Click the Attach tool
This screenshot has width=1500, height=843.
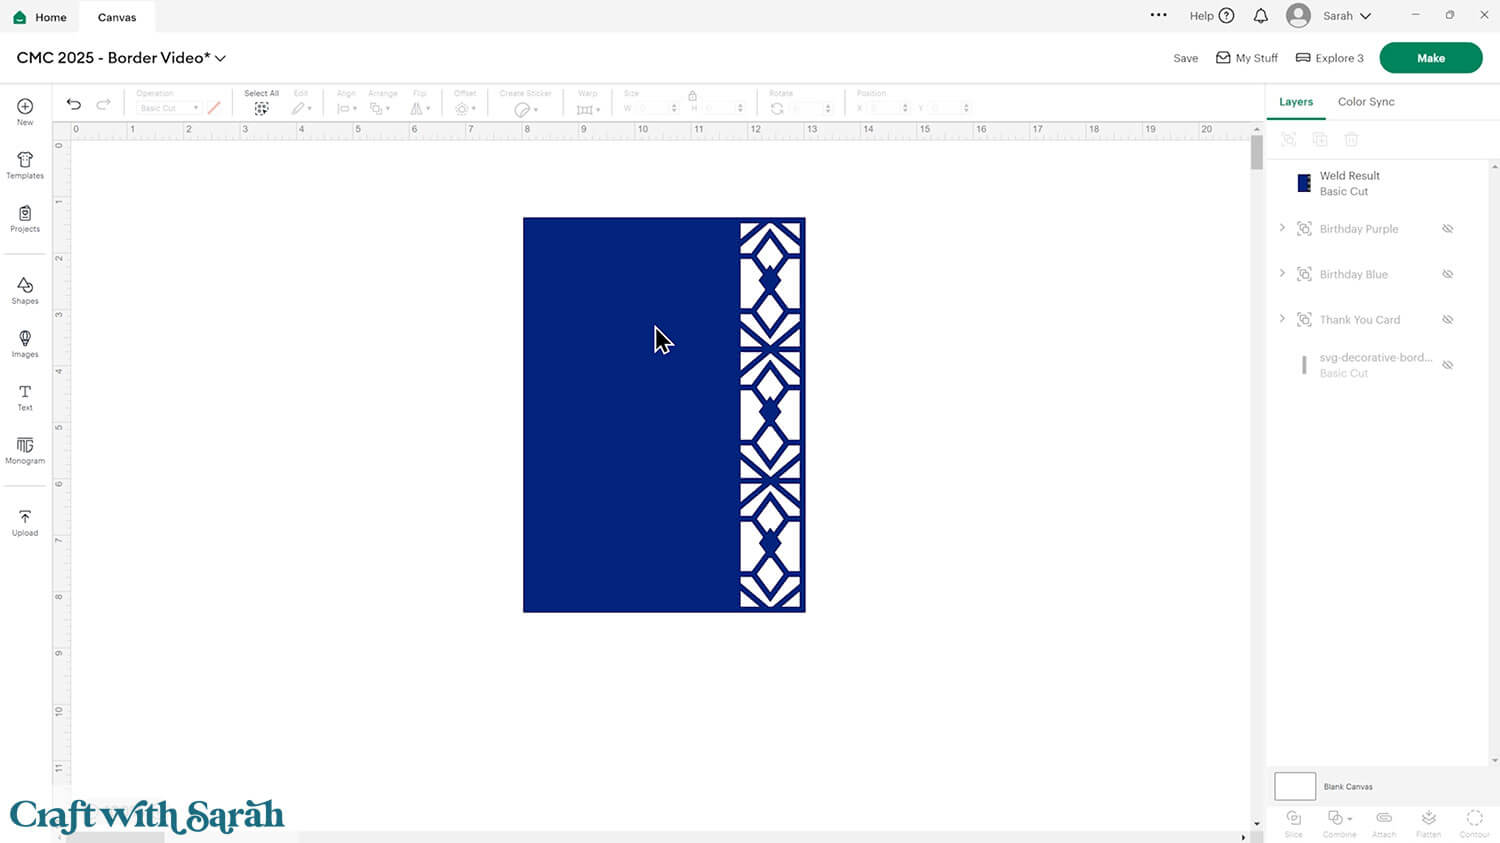point(1384,823)
